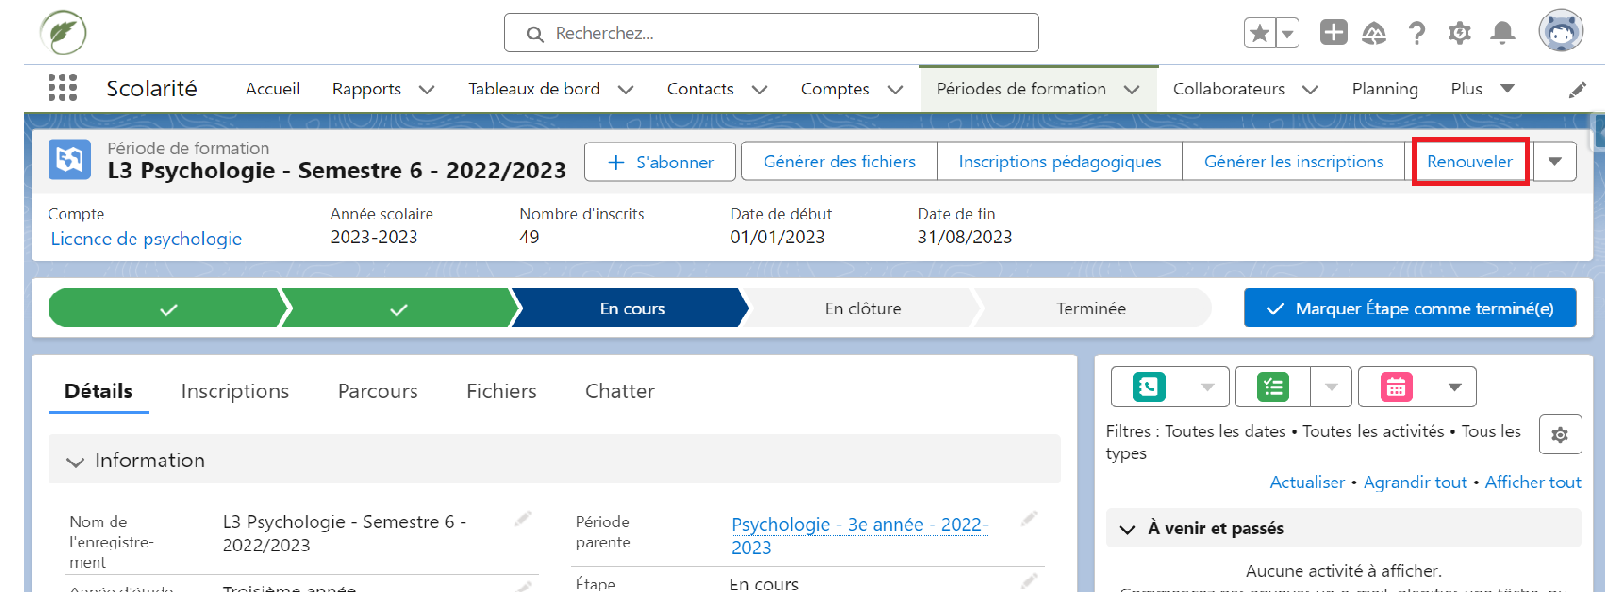
Task: Open the Notifications bell icon
Action: pyautogui.click(x=1502, y=33)
